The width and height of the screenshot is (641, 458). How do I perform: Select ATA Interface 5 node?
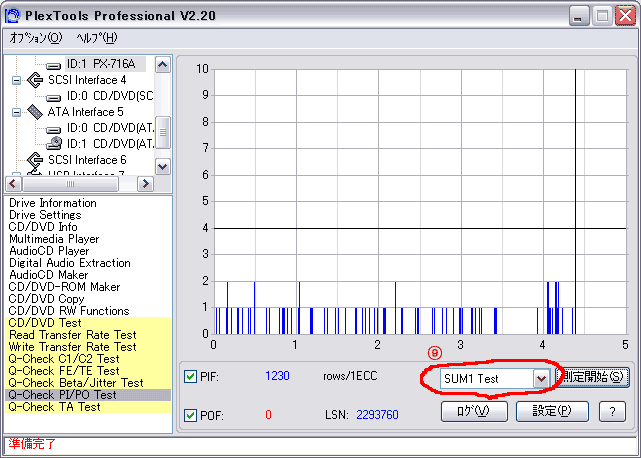point(85,112)
